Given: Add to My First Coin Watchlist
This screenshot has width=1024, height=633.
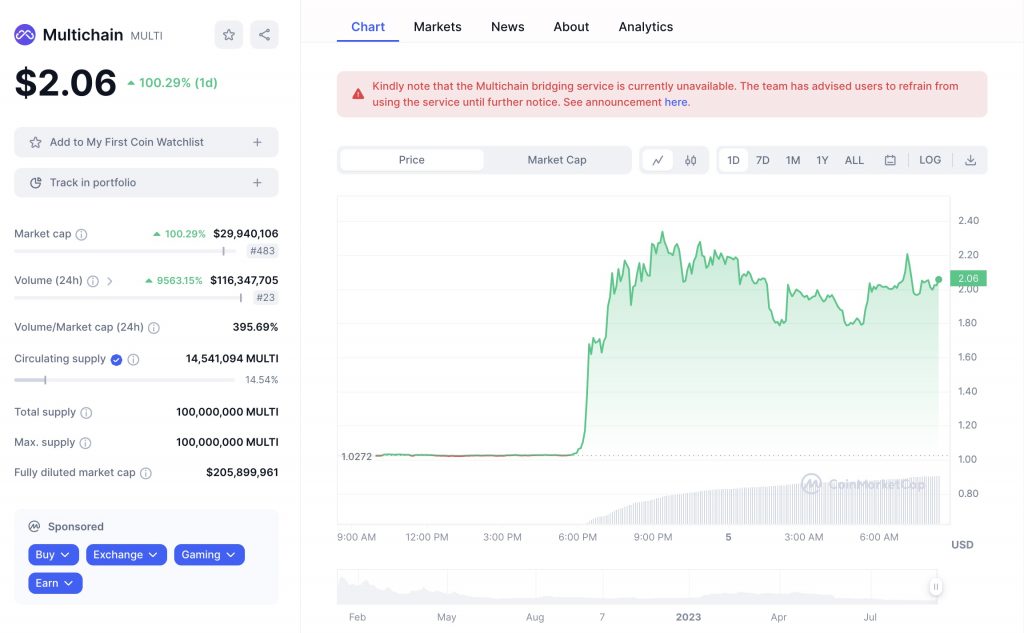Looking at the screenshot, I should (146, 142).
